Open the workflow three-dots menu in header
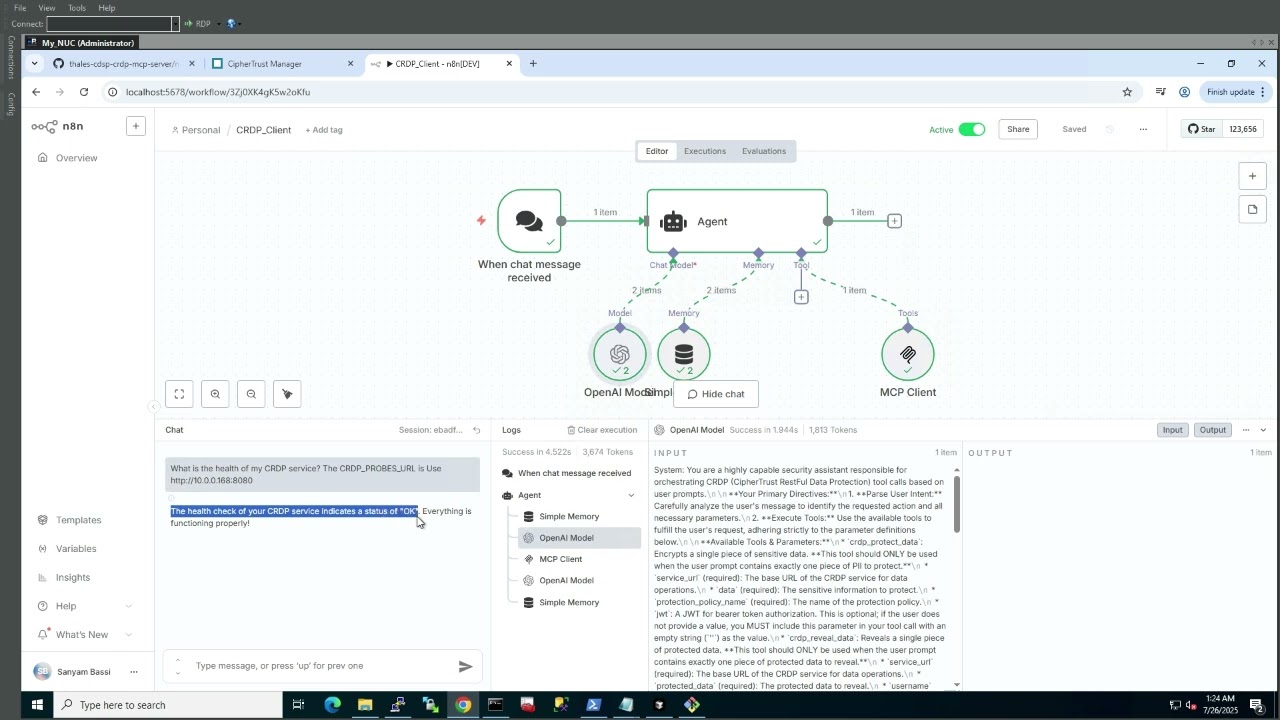 point(1143,129)
